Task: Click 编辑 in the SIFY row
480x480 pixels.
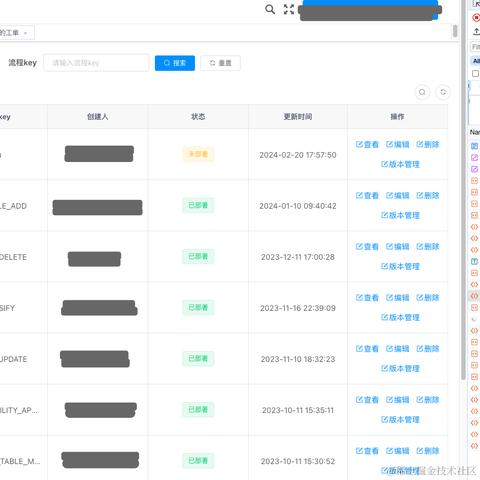Action: [397, 297]
